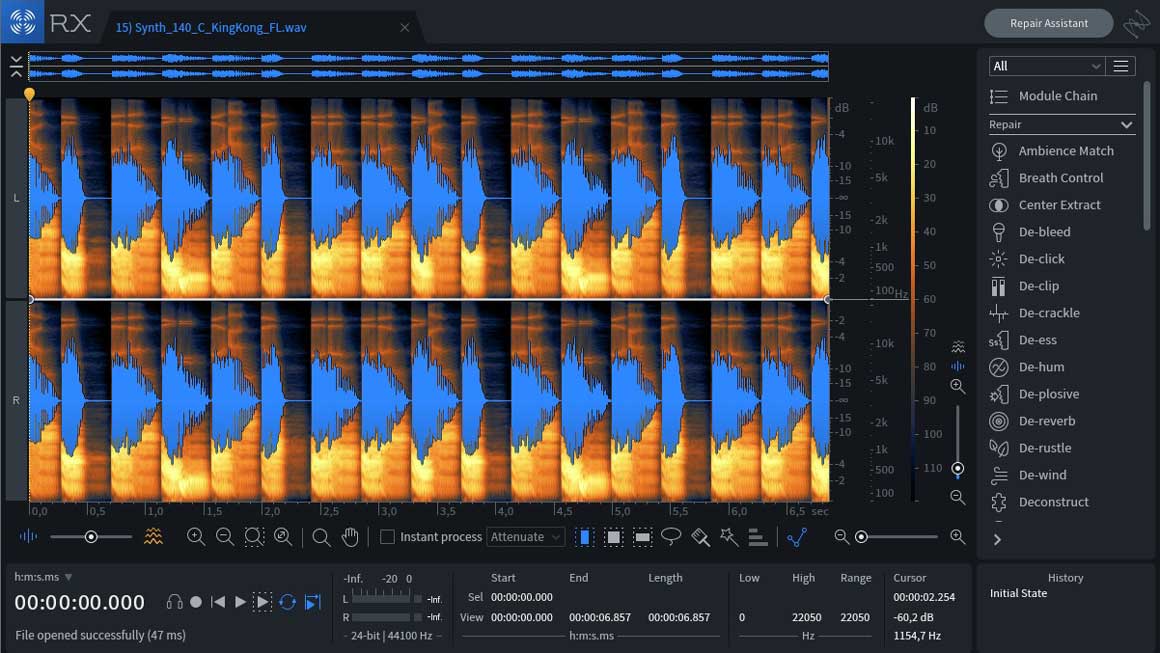Click the iZotope RX logo
1160x653 pixels.
(22, 22)
